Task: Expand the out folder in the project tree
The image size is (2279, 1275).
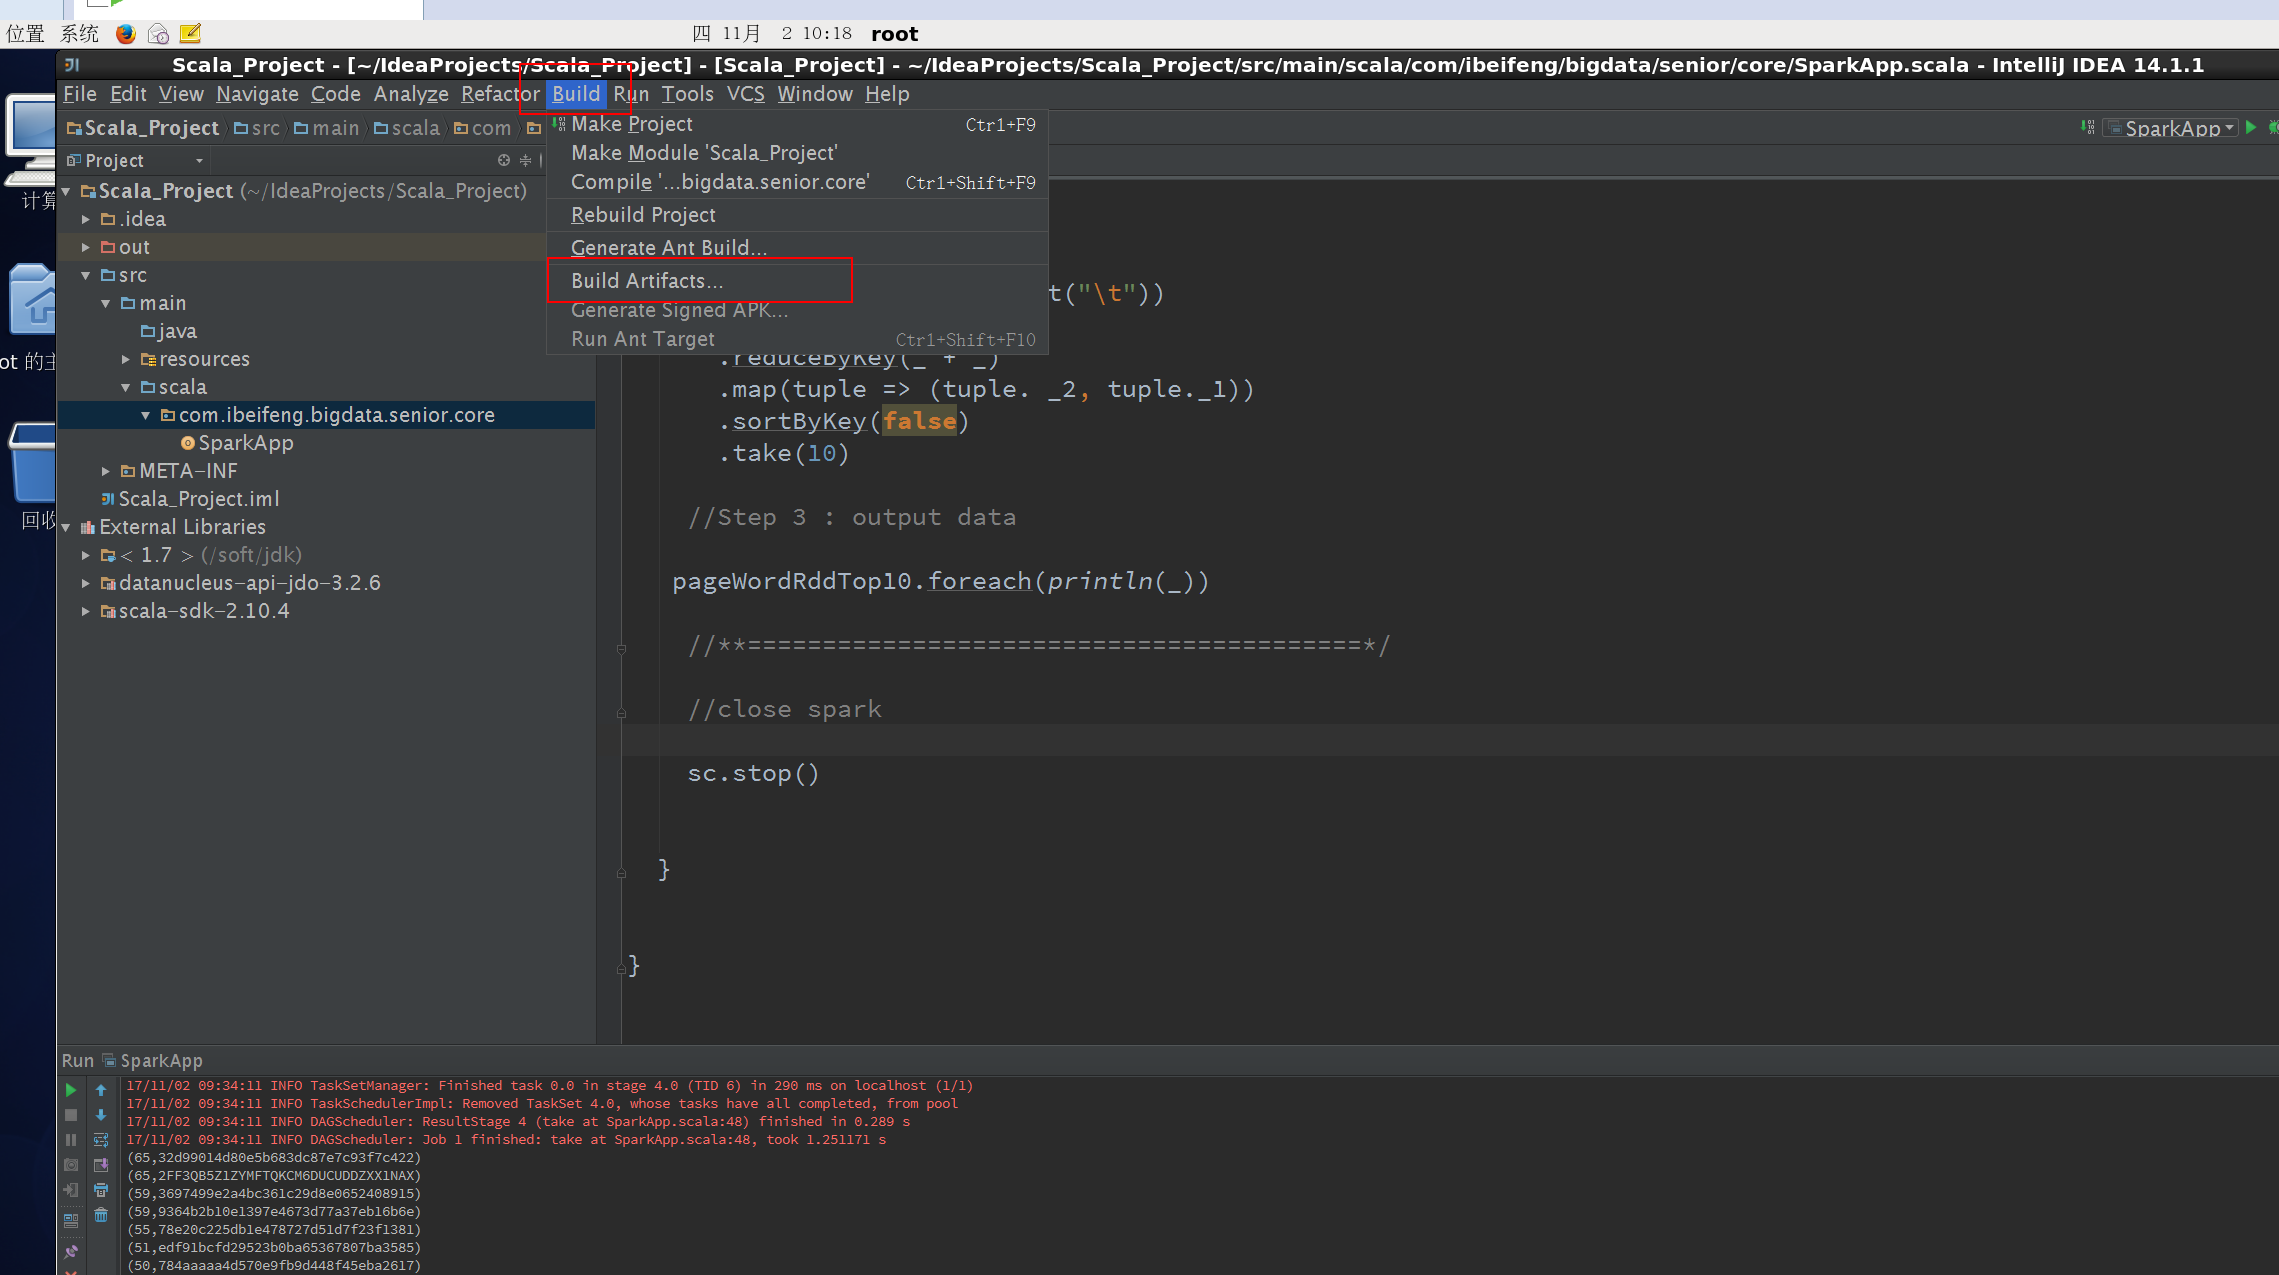Action: pos(86,247)
